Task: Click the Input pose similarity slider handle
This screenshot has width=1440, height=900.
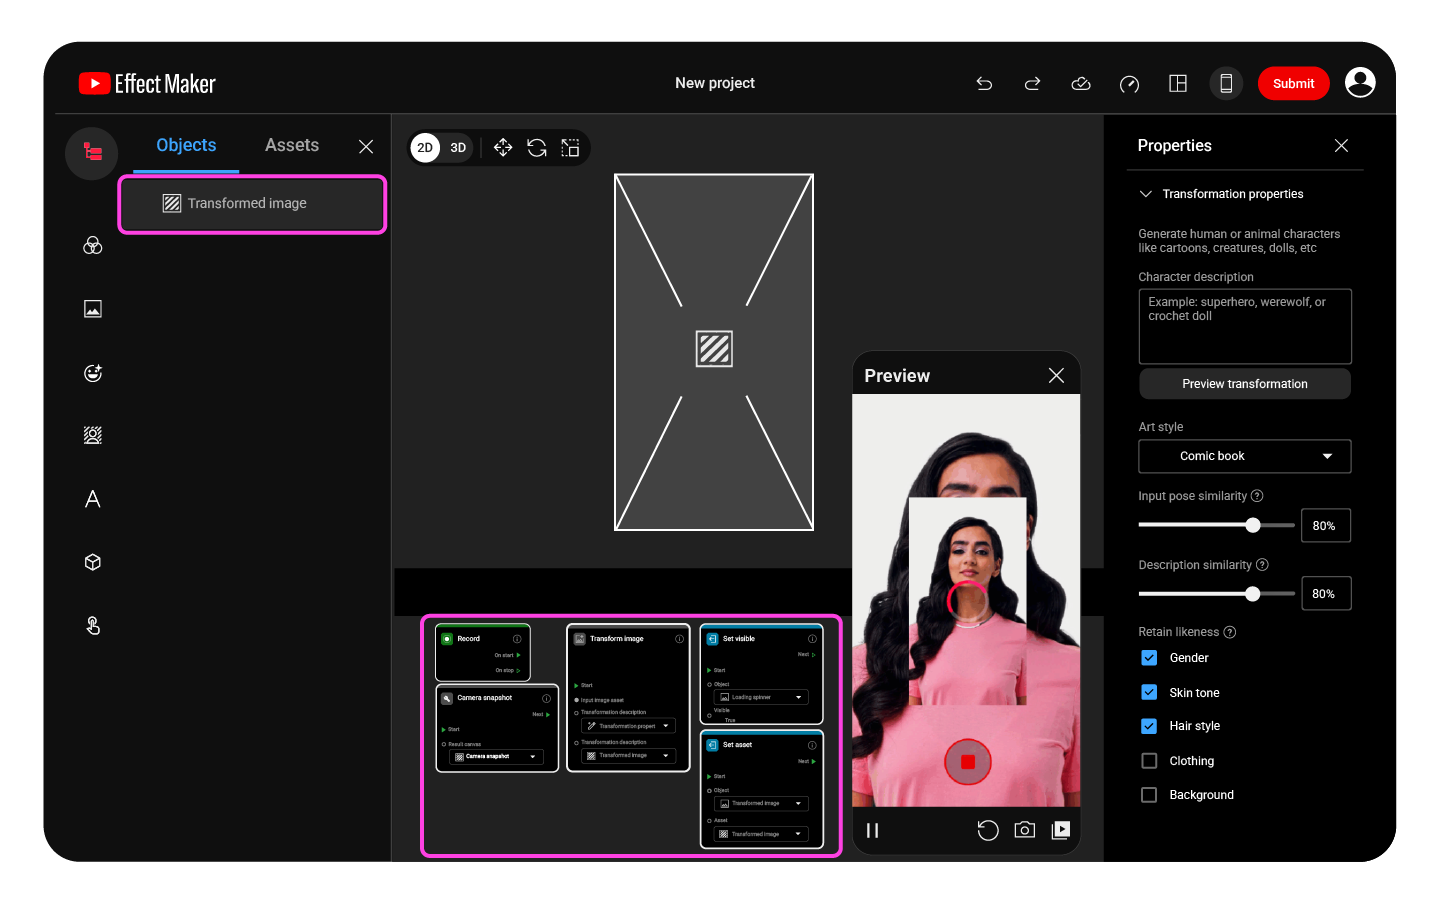Action: click(x=1253, y=525)
